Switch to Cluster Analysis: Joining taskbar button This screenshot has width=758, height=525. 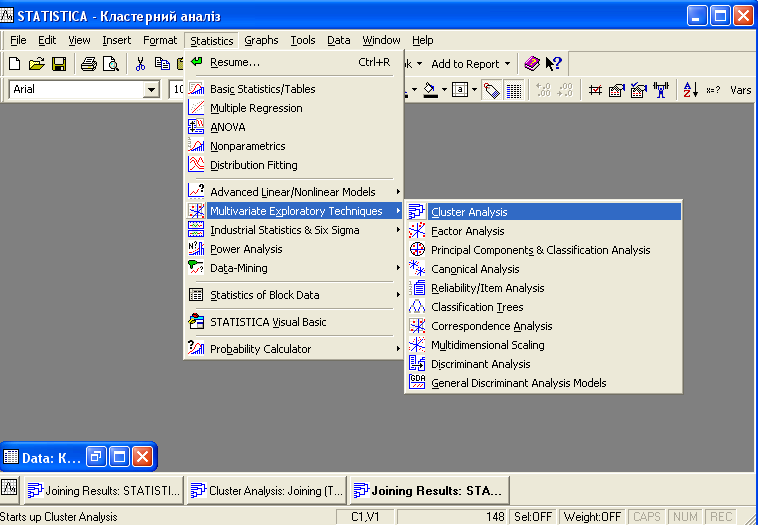(266, 491)
